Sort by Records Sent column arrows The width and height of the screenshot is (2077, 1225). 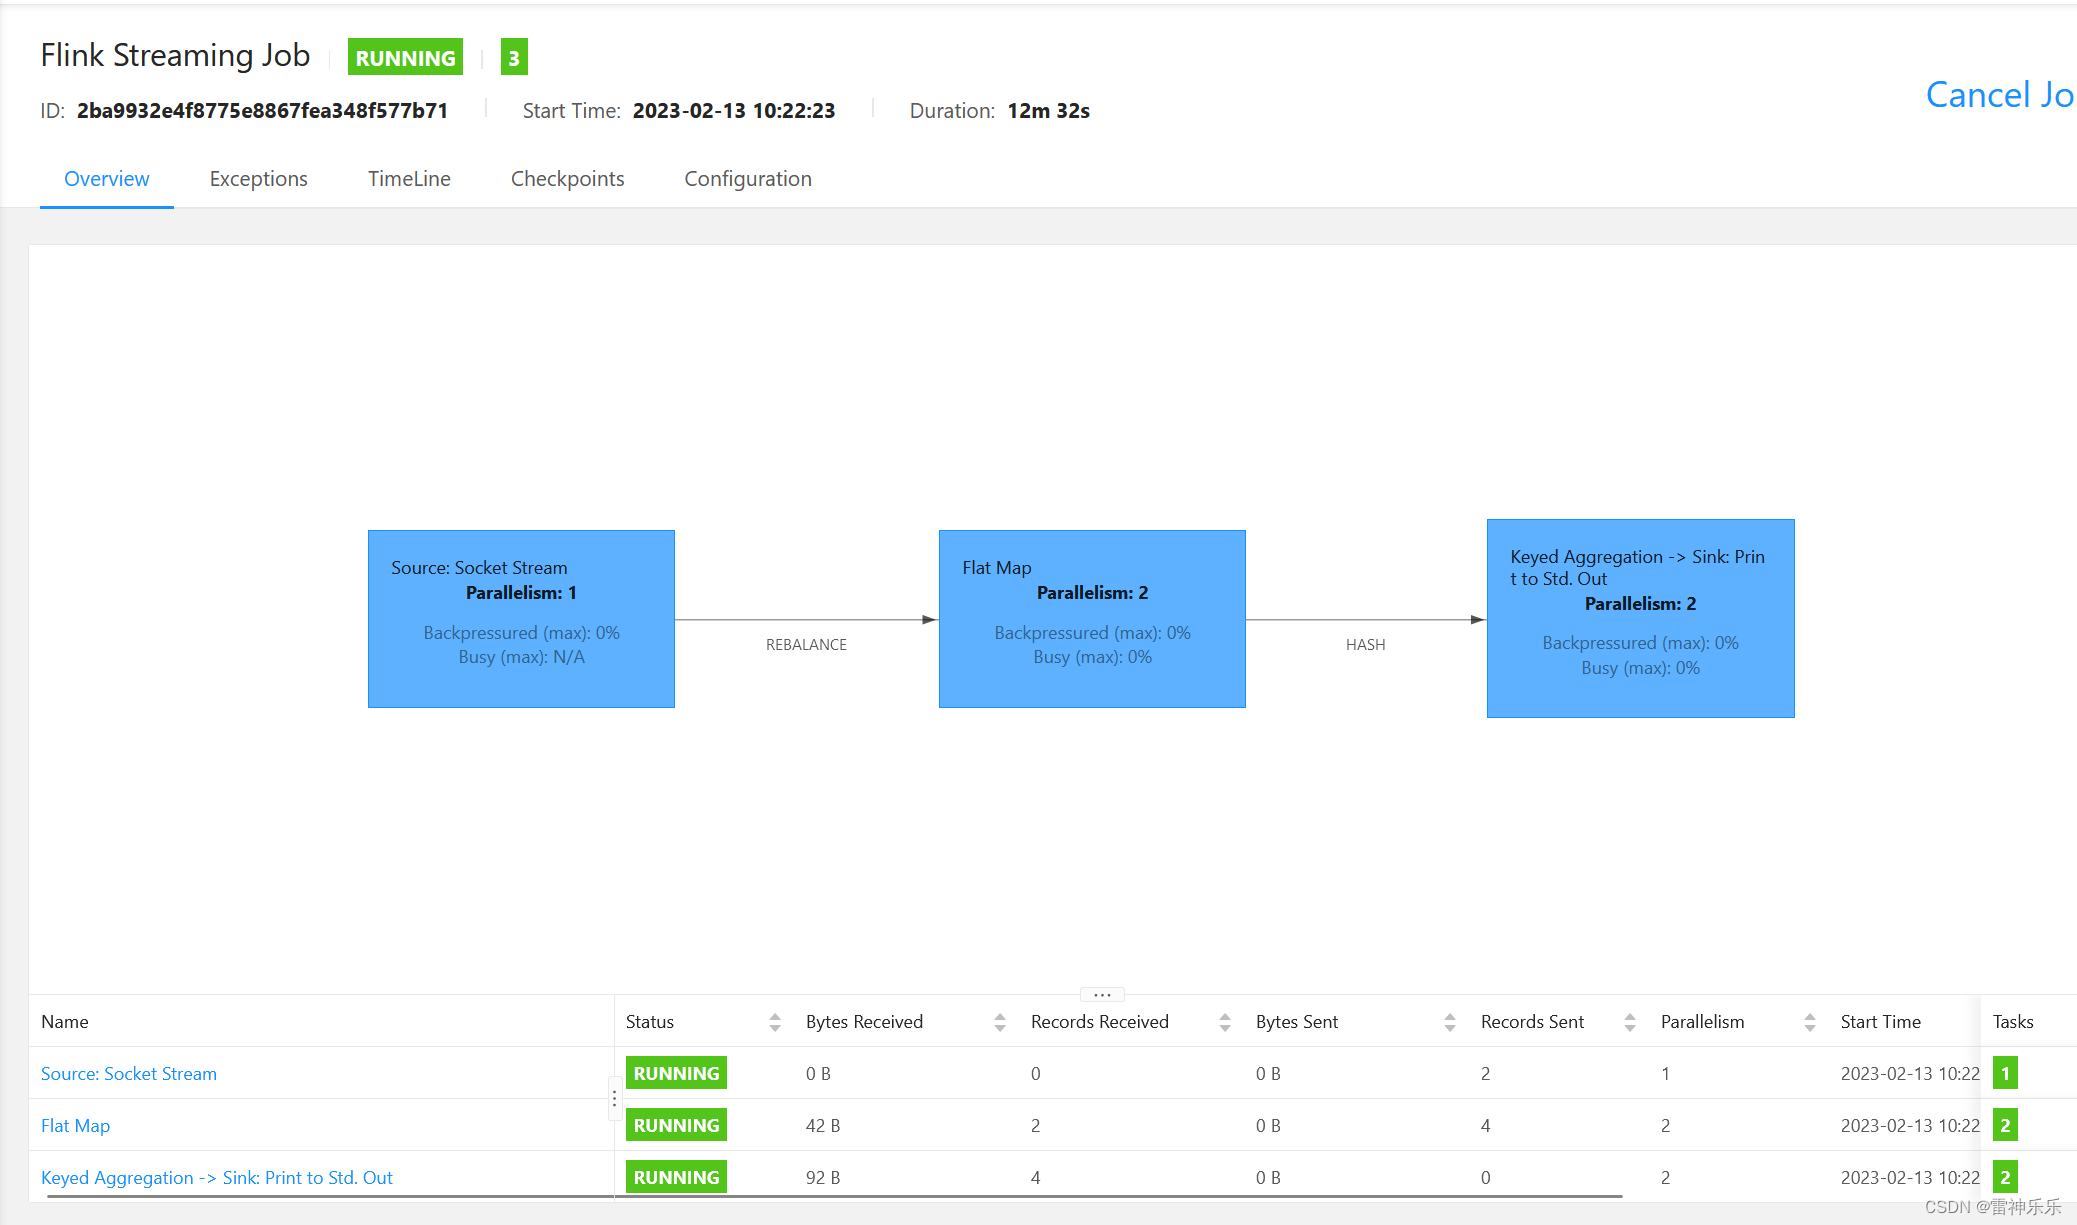1630,1022
